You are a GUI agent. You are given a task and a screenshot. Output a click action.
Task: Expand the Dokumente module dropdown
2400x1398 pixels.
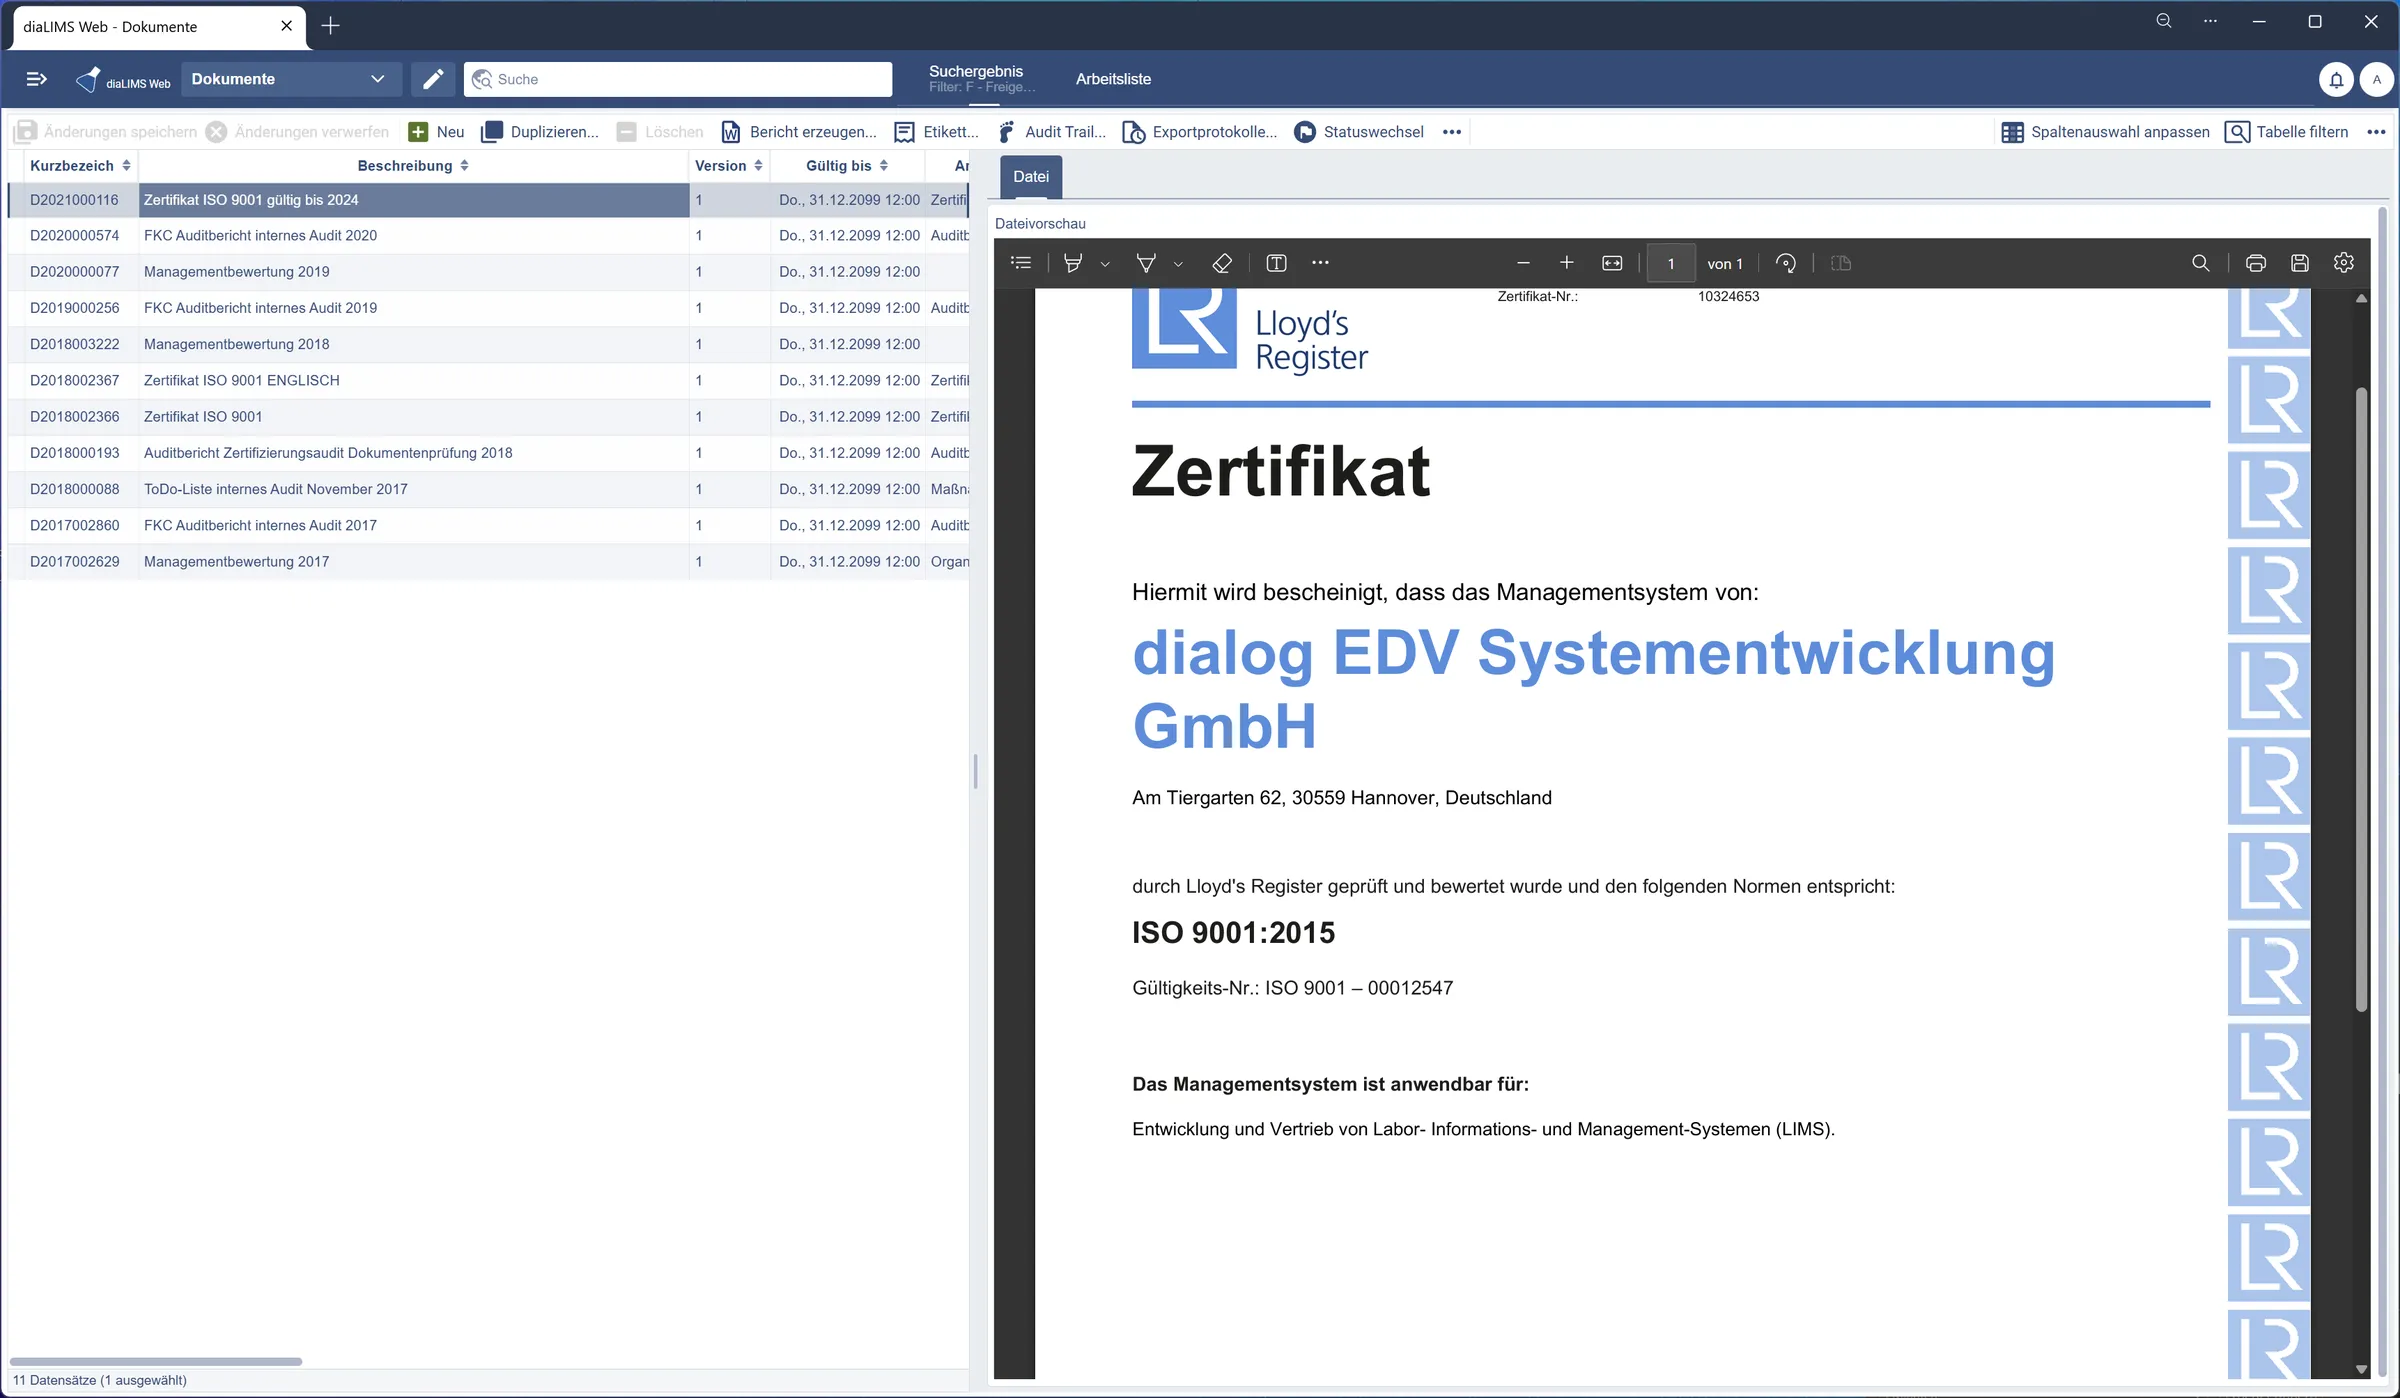pos(291,79)
